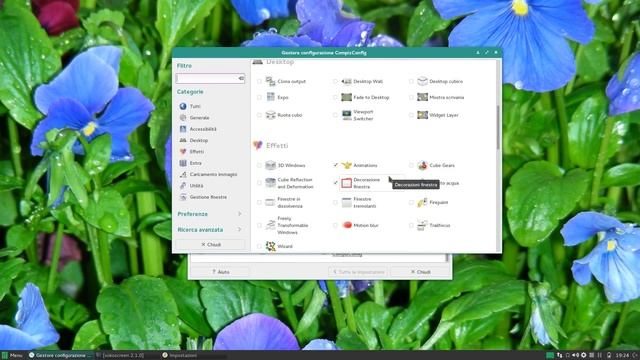Screen dimensions: 640x360
Task: Enable the Clona output checkbox
Action: tap(259, 82)
